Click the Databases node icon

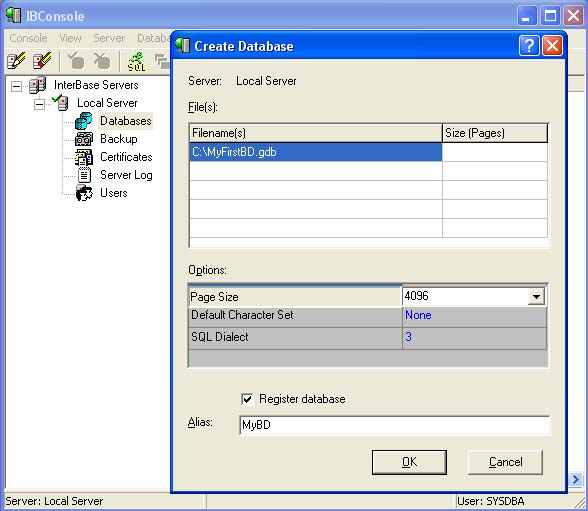coord(84,121)
